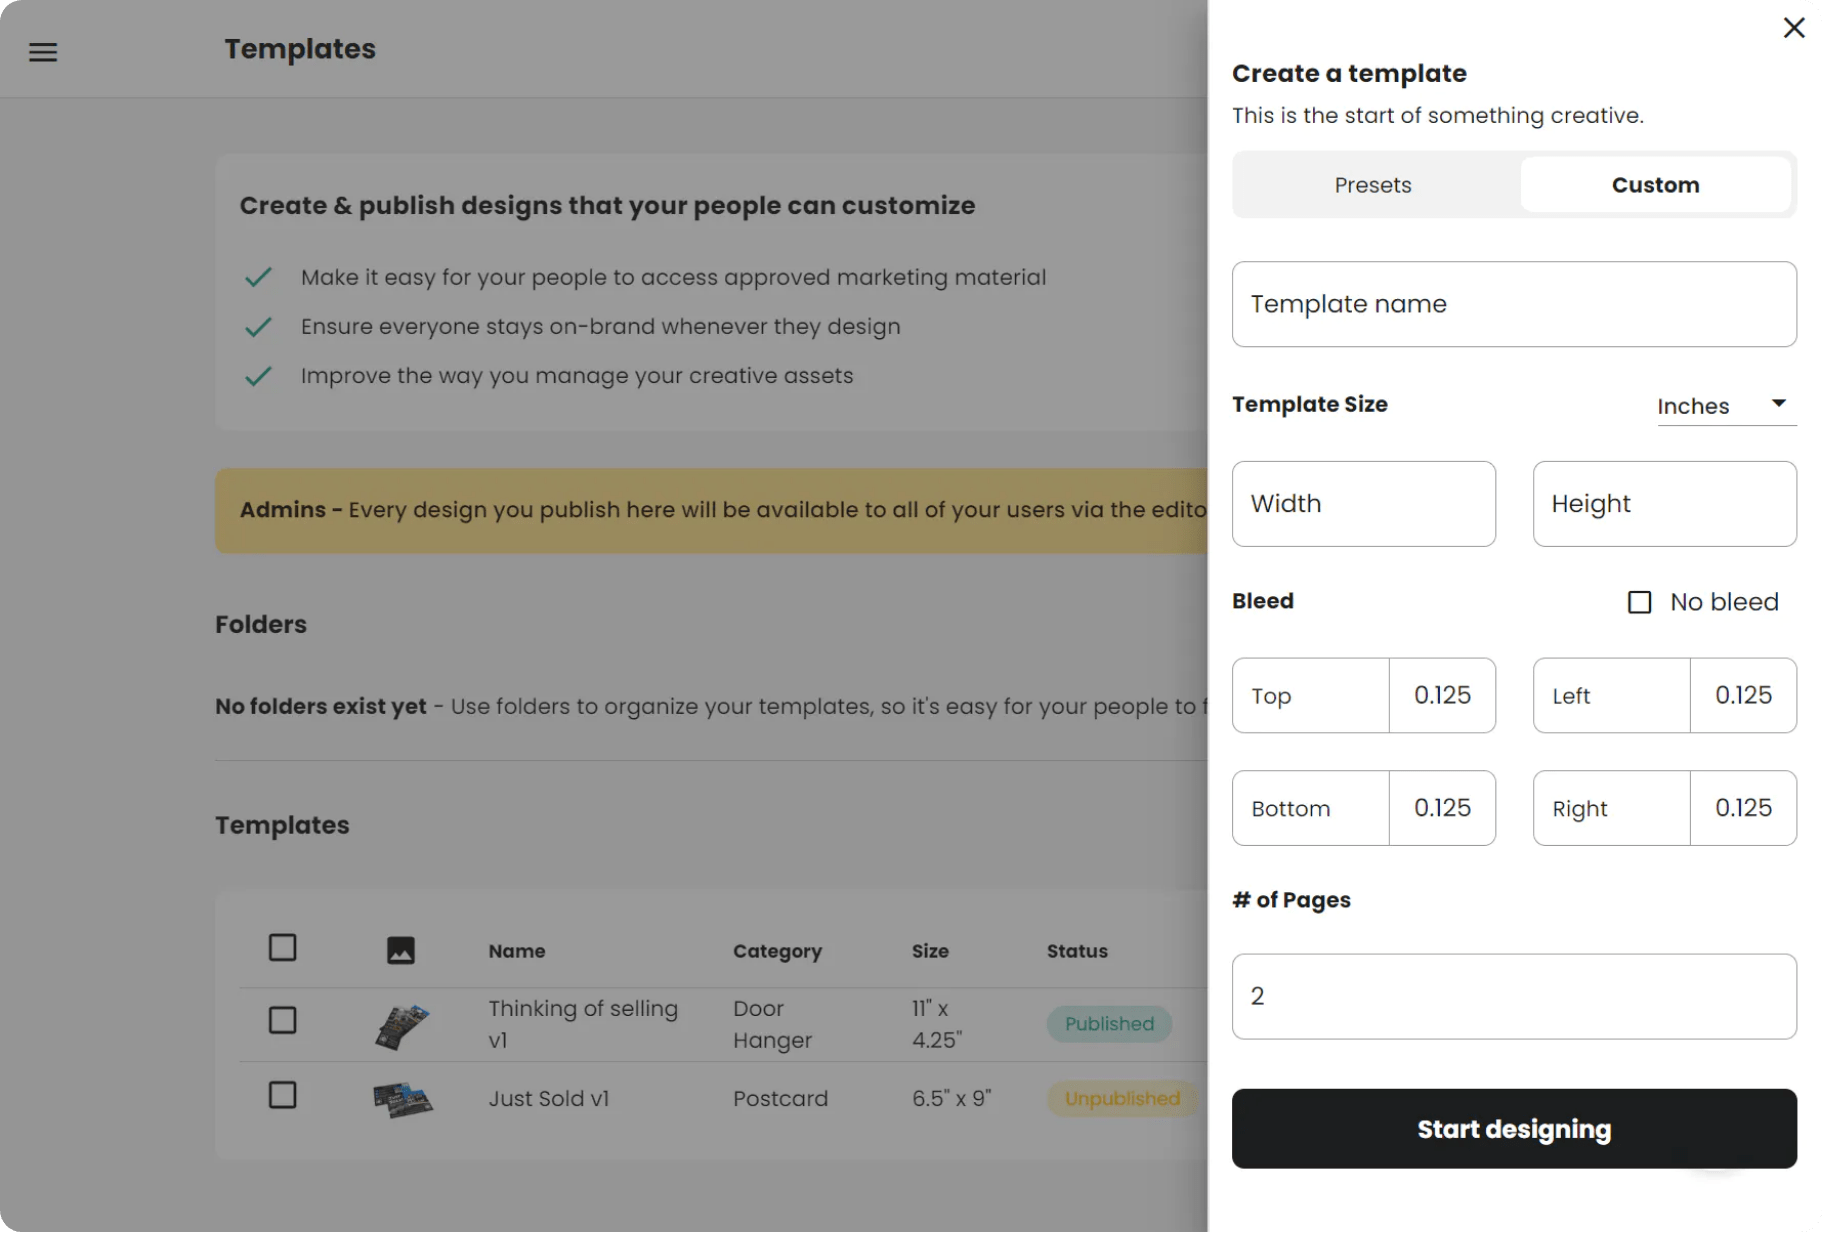The width and height of the screenshot is (1822, 1233).
Task: Enable the No bleed checkbox
Action: pos(1639,602)
